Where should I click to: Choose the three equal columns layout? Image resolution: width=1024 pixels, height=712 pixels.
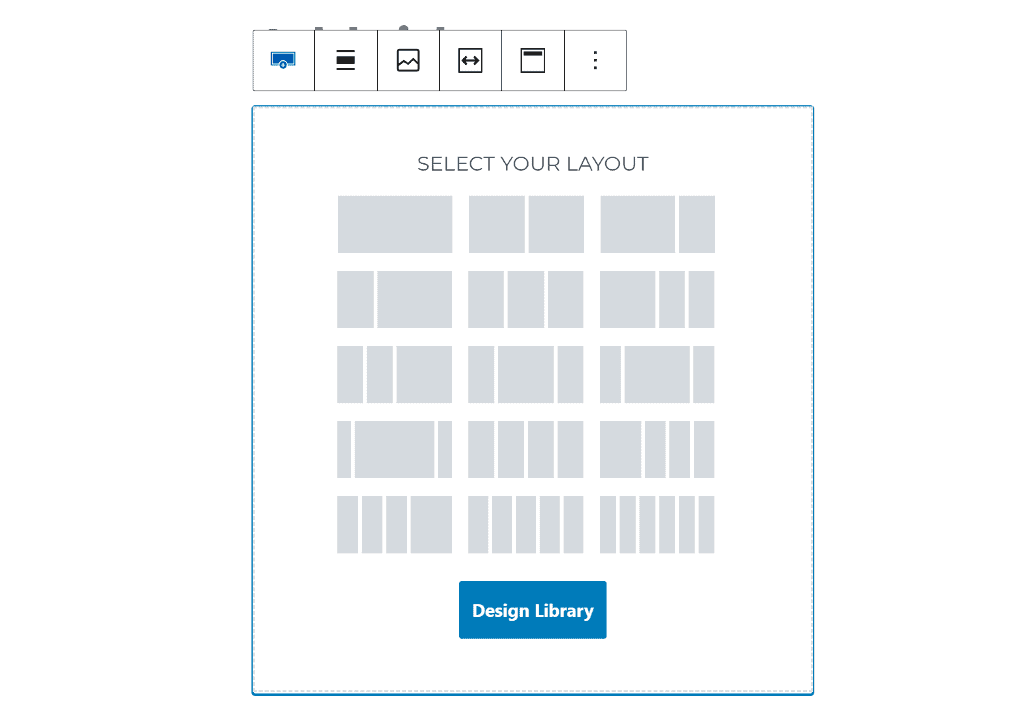pos(526,299)
